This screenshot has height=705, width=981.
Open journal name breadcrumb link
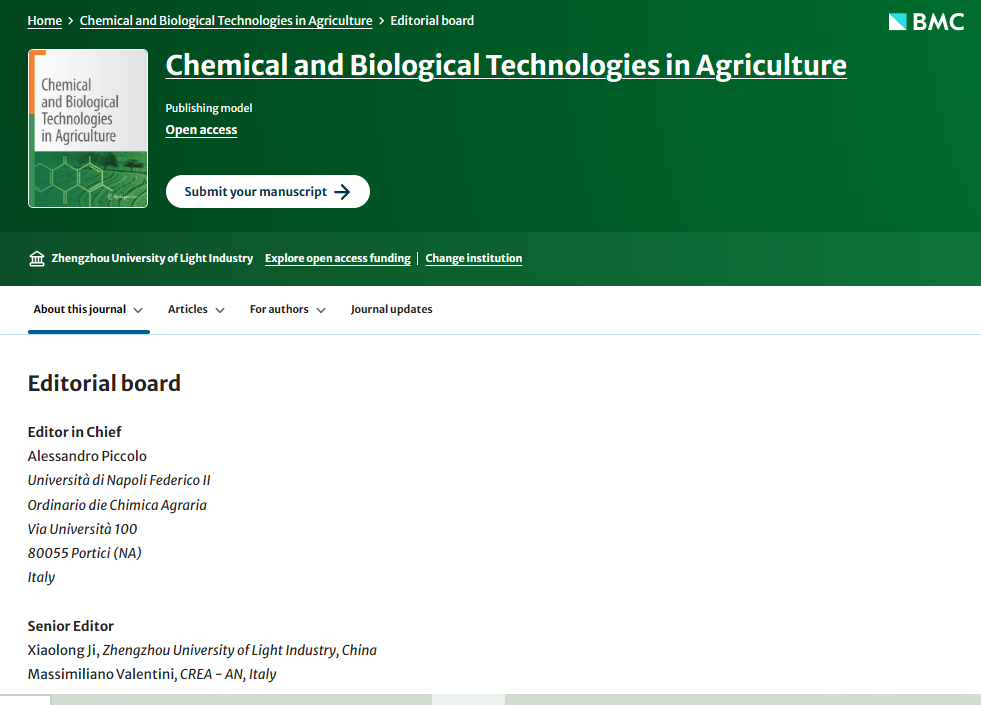coord(226,21)
